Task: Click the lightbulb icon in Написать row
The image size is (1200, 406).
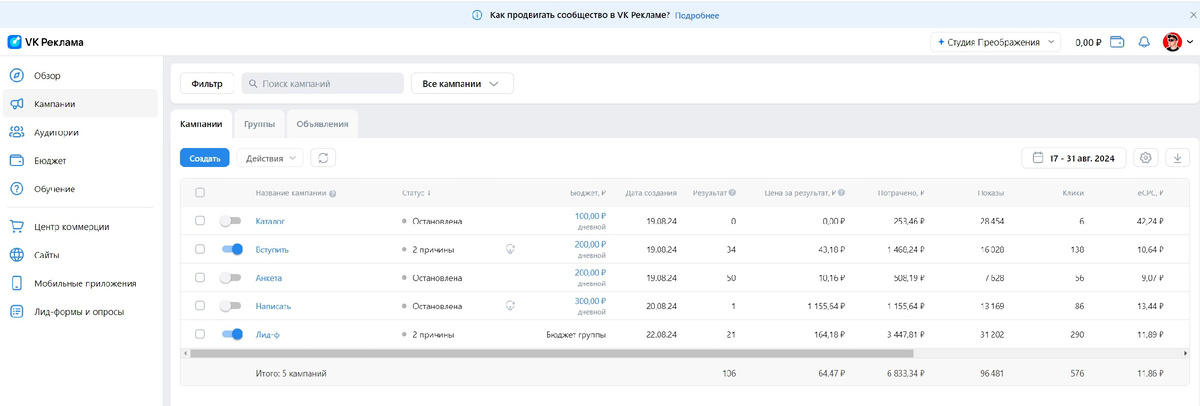Action: 510,305
